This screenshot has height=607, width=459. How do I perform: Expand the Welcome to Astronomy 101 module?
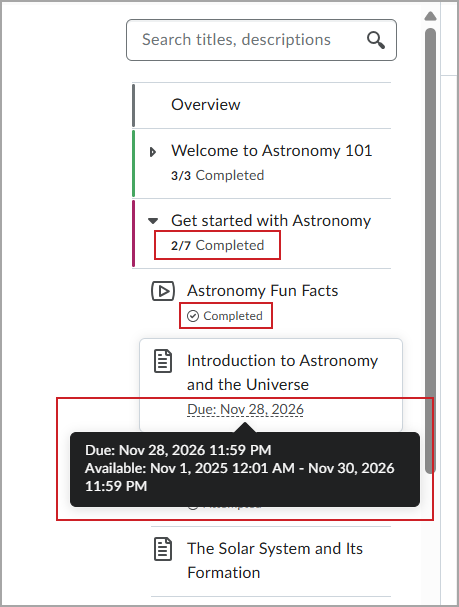(x=153, y=152)
